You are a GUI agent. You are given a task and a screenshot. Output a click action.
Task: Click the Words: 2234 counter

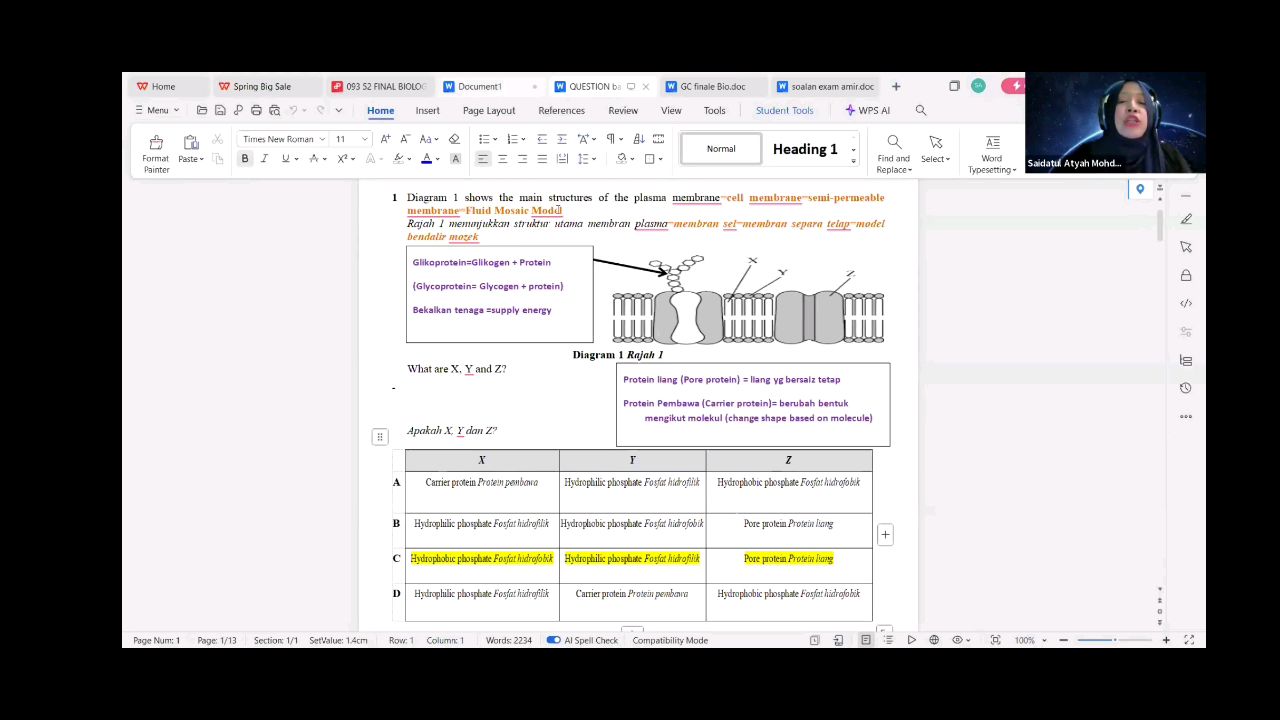point(509,640)
